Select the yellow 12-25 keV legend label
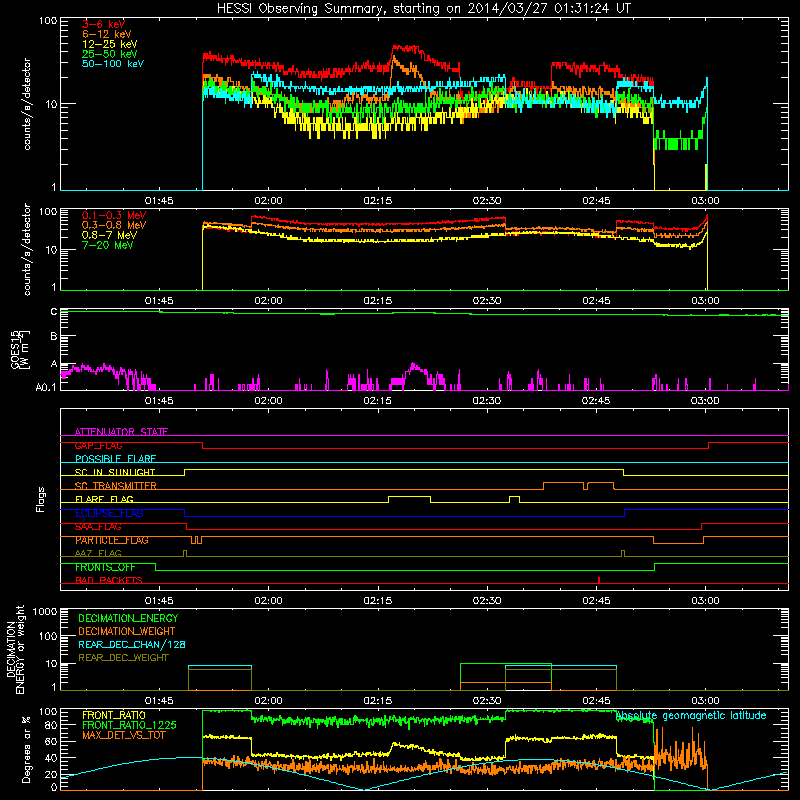This screenshot has width=800, height=800. 109,44
